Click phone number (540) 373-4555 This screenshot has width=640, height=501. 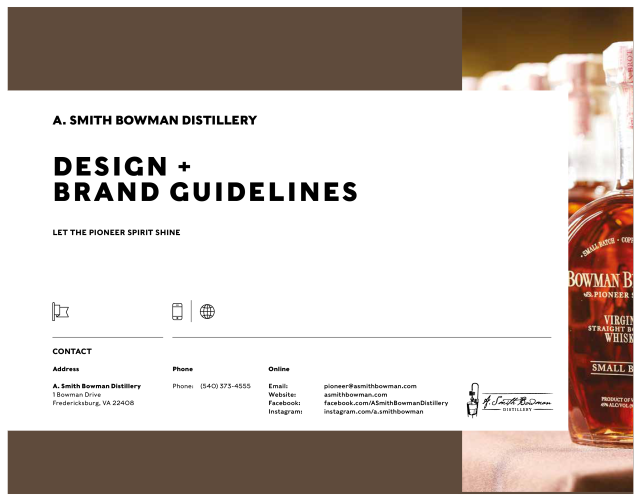(x=225, y=386)
